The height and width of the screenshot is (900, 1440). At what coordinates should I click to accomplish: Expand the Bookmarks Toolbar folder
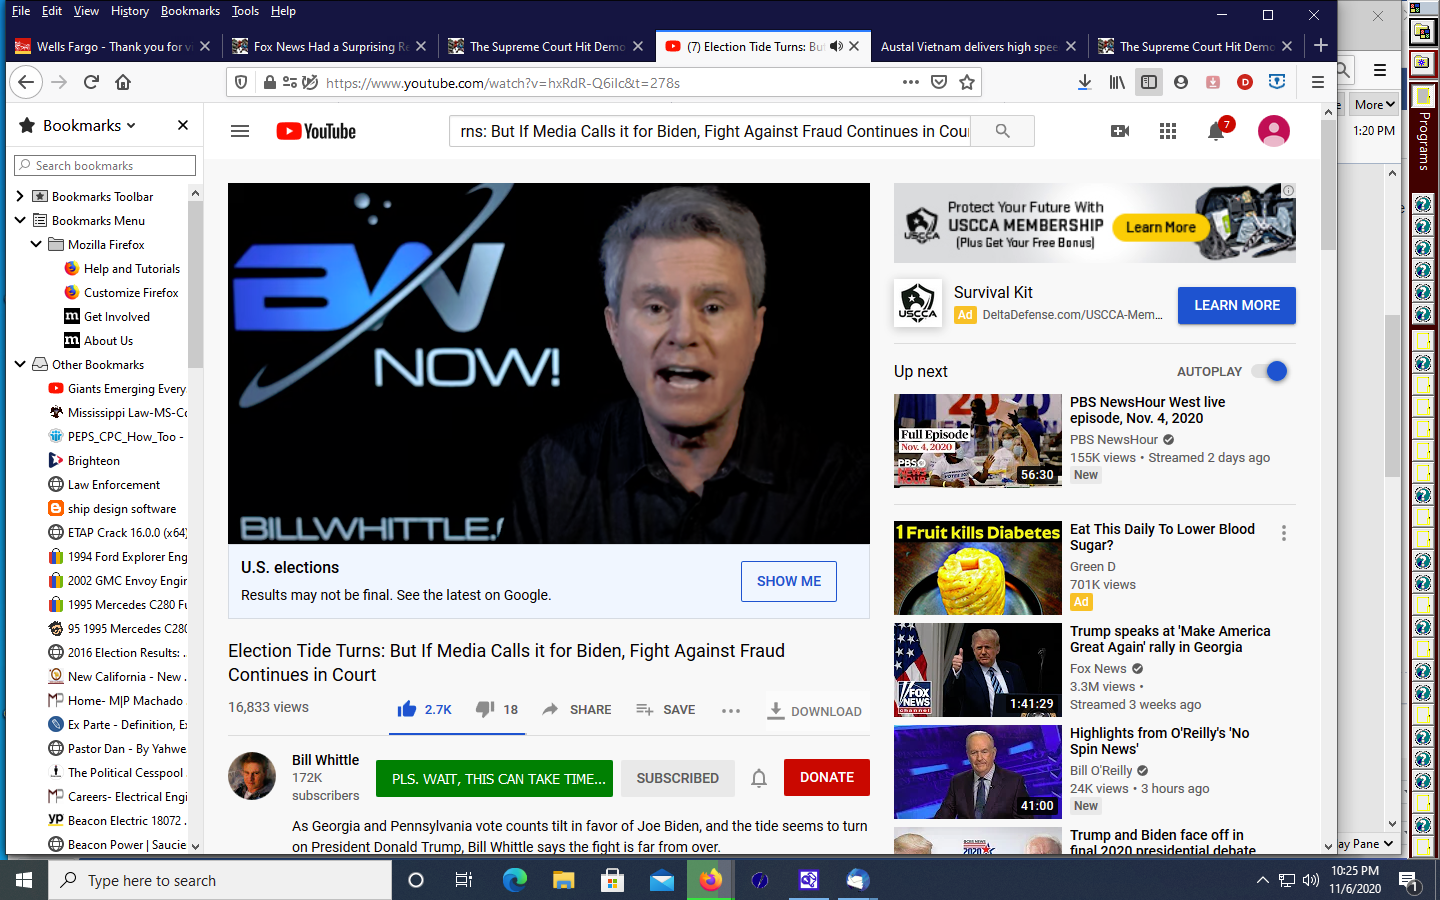pos(20,196)
